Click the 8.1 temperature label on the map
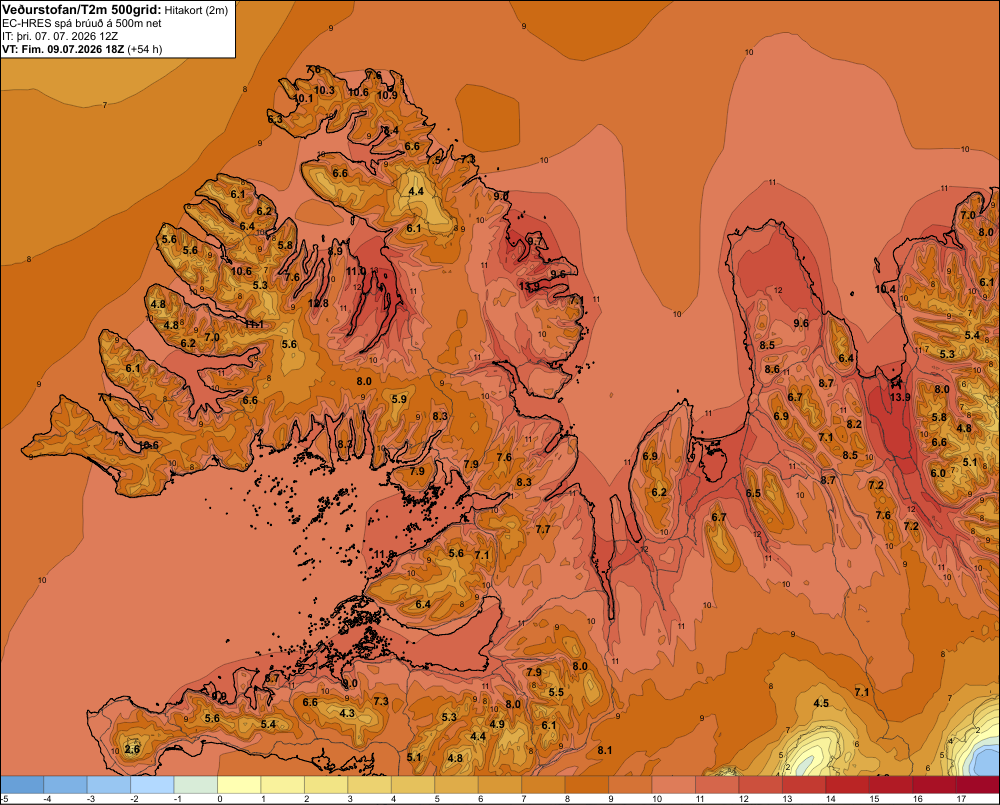 tap(605, 750)
